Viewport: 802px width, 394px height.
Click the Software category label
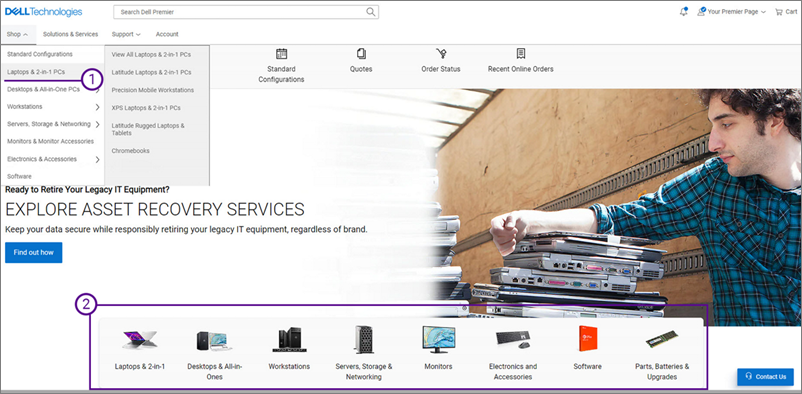(x=588, y=366)
